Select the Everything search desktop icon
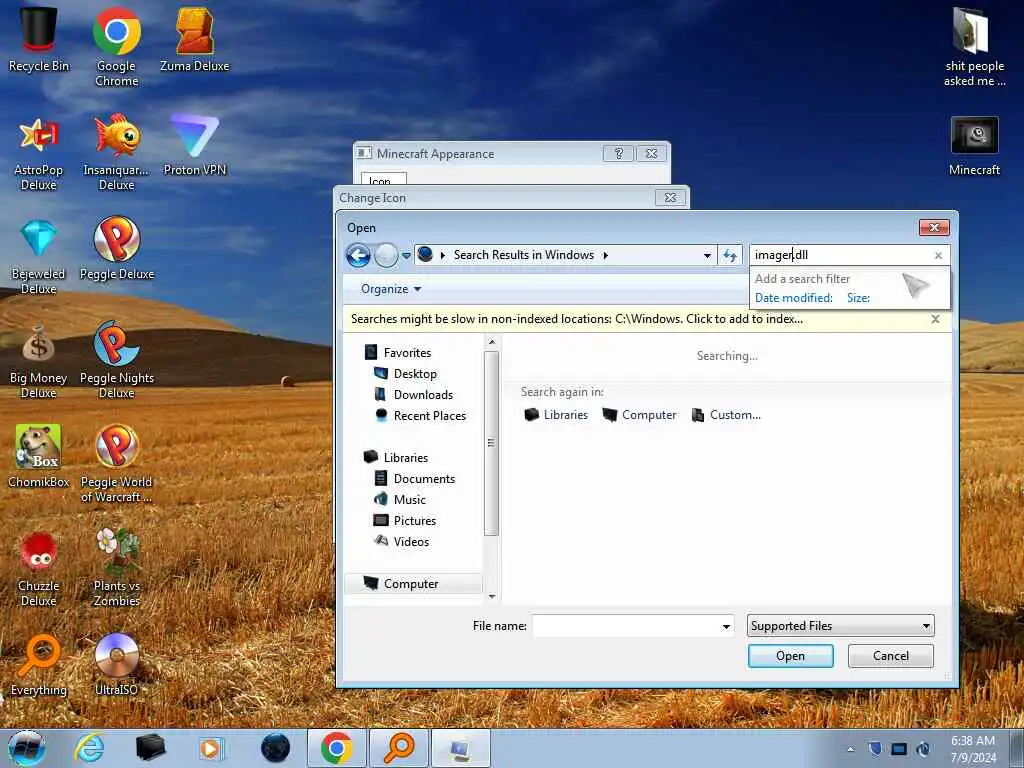 tap(39, 665)
